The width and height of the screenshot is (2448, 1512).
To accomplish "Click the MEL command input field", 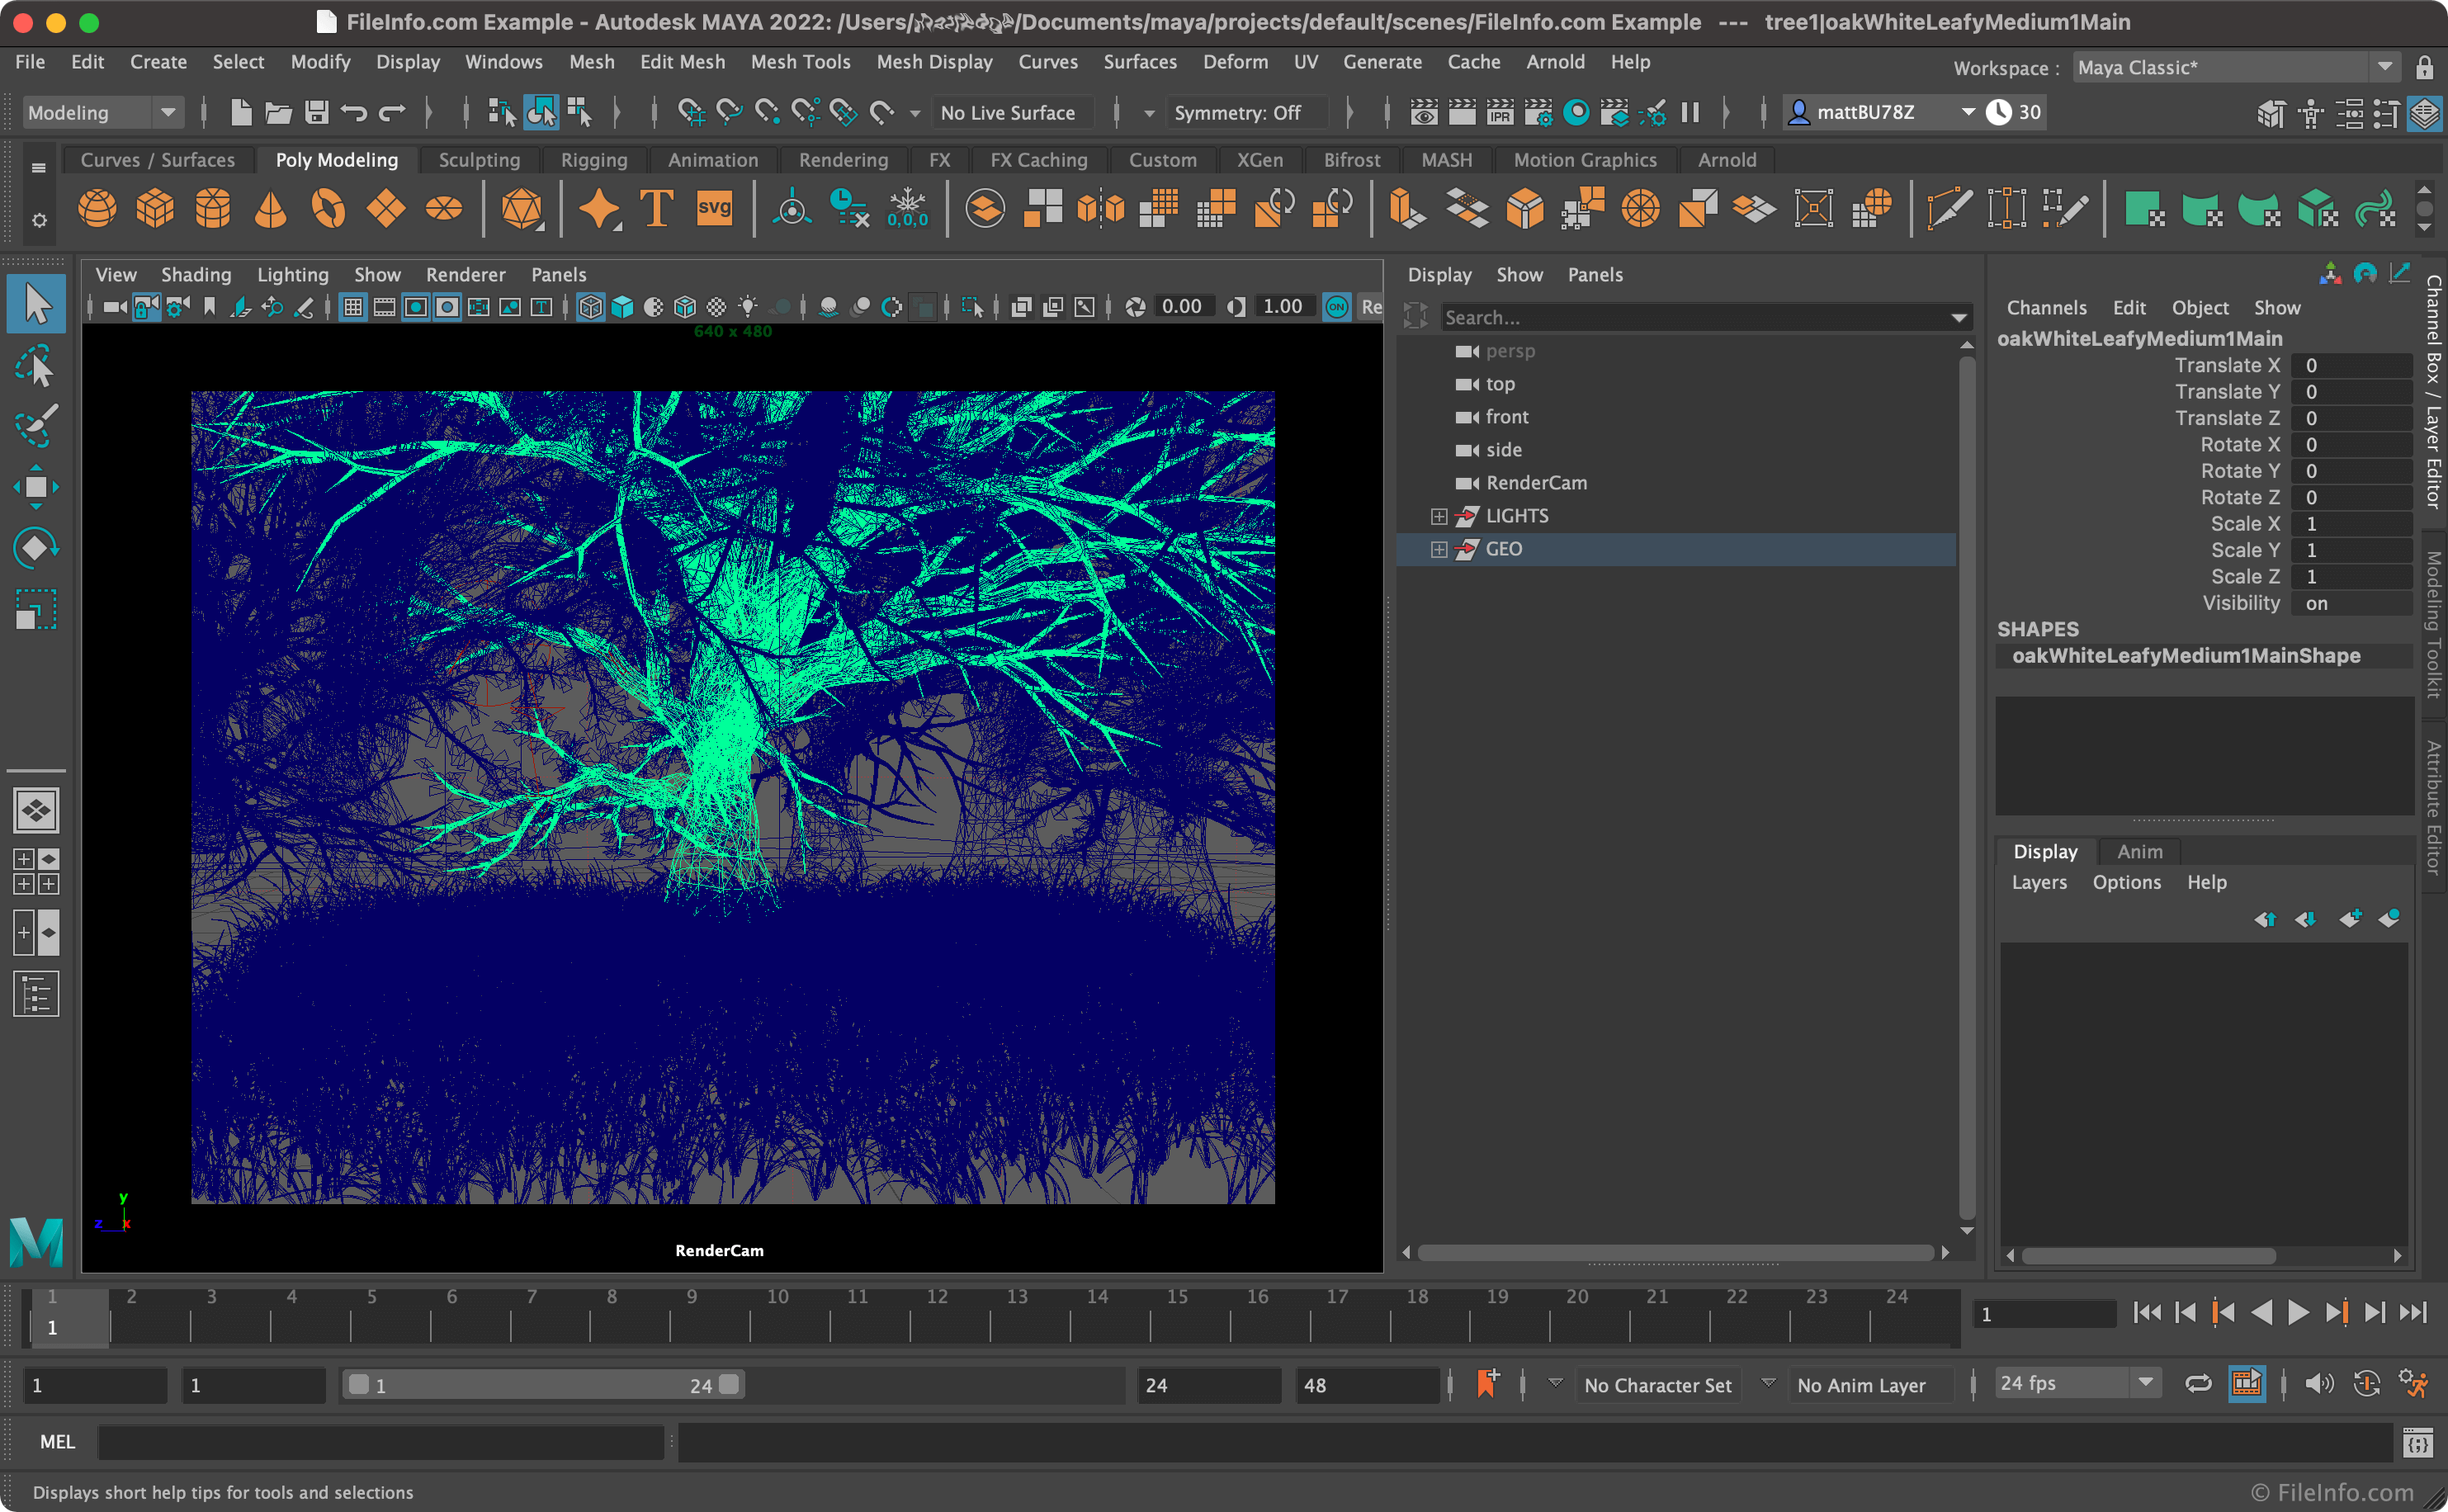I will click(380, 1442).
